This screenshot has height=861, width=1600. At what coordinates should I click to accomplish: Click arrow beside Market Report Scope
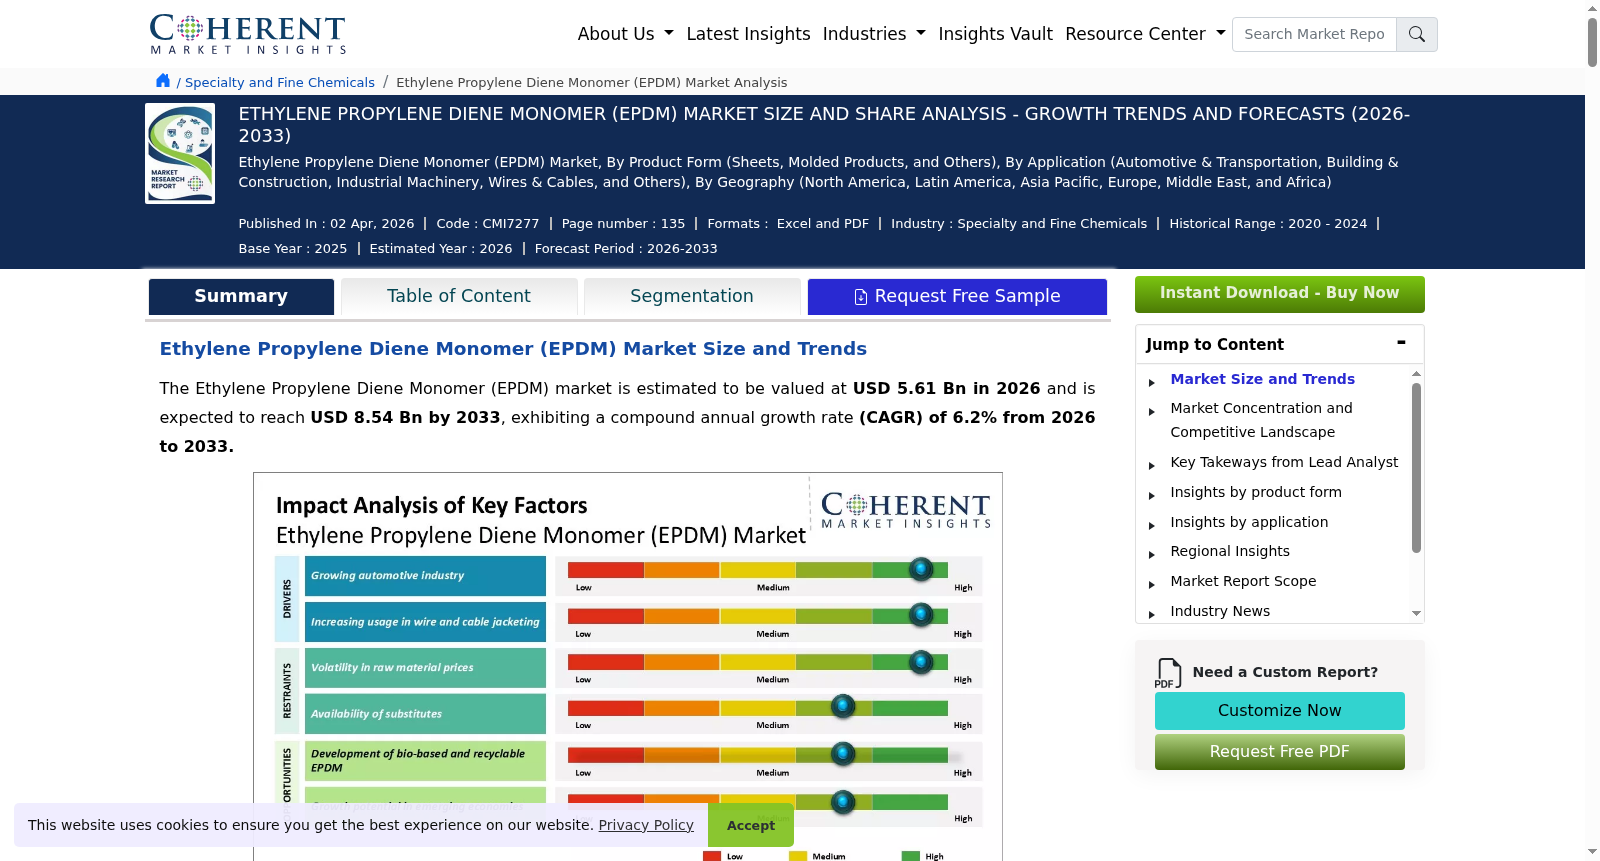click(1152, 584)
